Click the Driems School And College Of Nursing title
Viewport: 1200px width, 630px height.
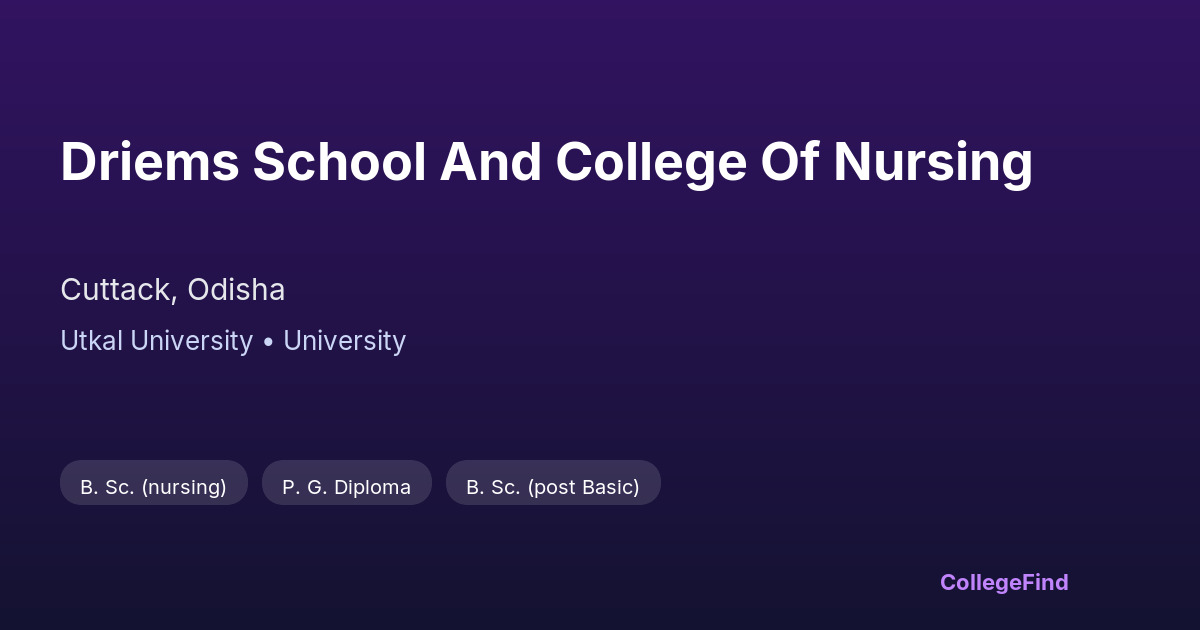tap(546, 162)
